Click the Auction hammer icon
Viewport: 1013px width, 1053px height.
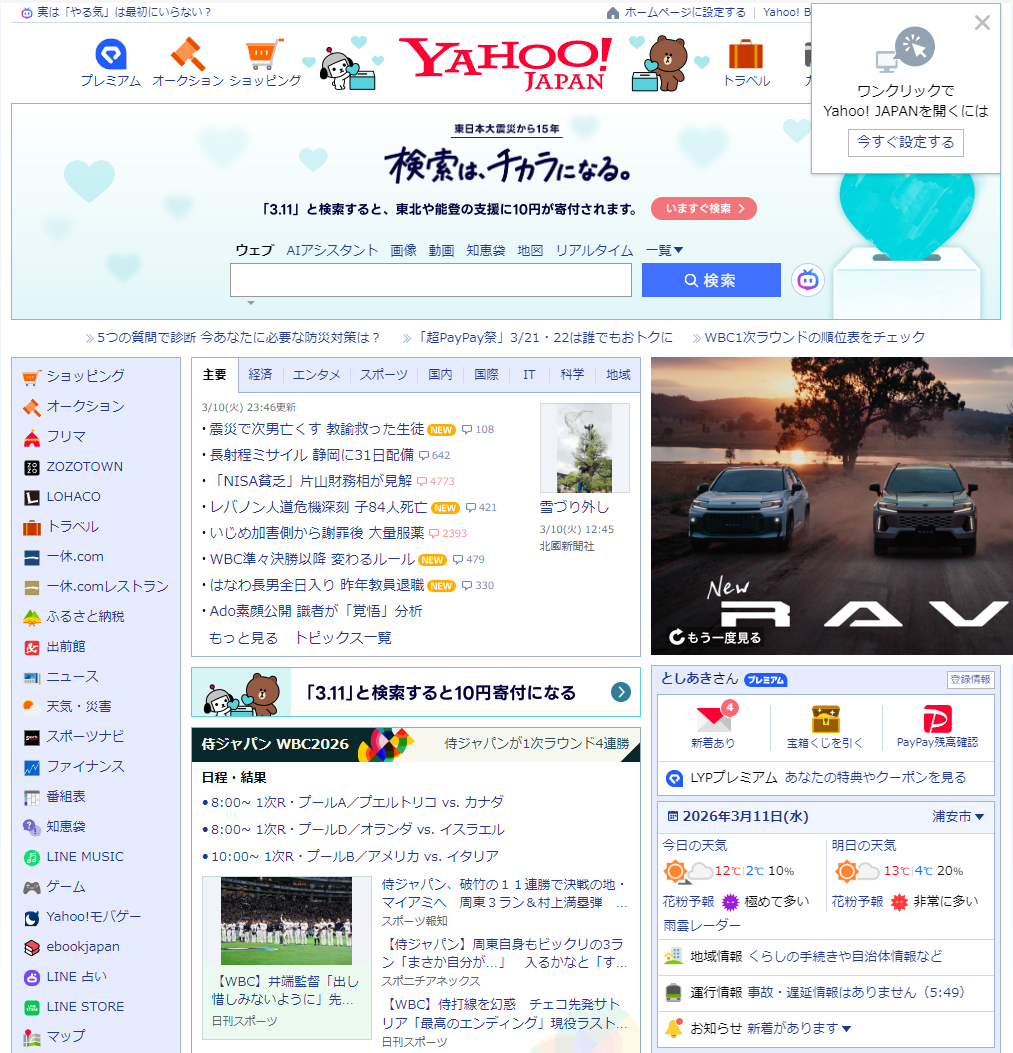(187, 54)
